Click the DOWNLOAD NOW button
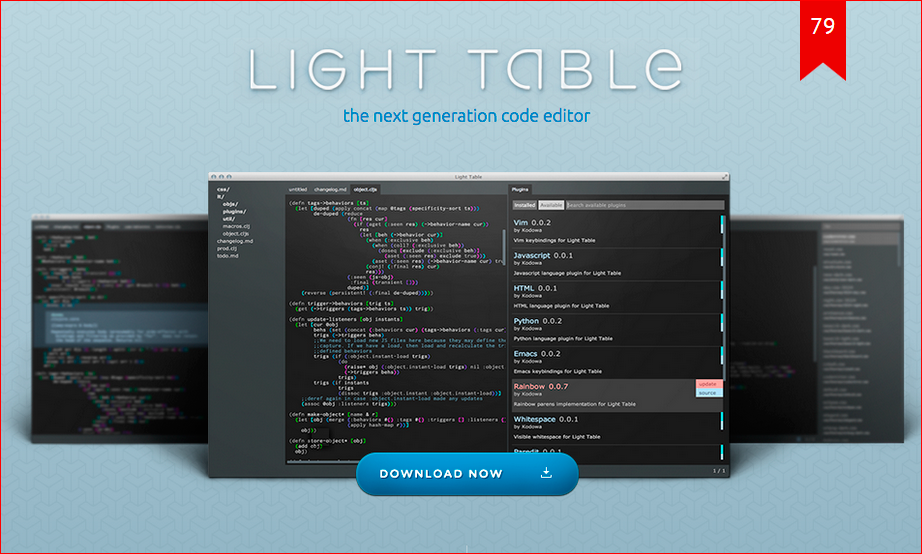Screen dimensions: 922x554 467,473
